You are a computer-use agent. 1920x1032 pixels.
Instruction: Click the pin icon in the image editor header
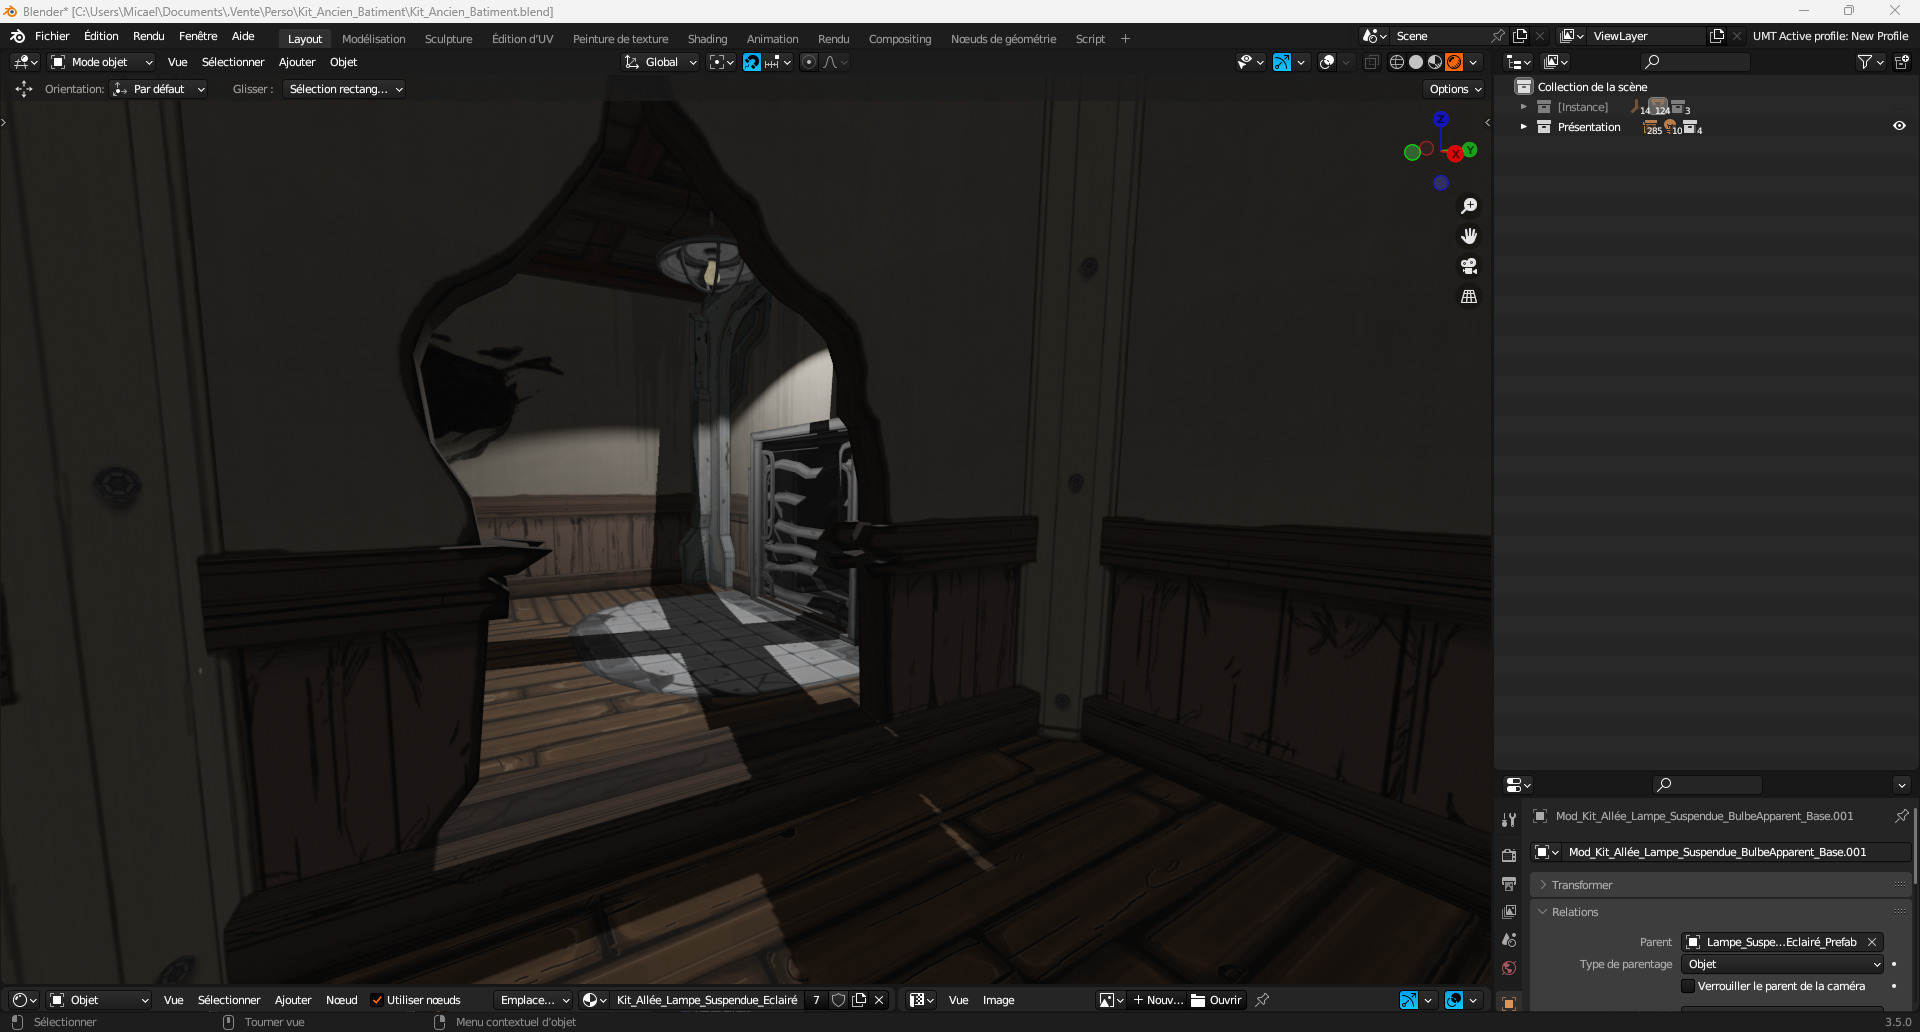coord(1262,1000)
